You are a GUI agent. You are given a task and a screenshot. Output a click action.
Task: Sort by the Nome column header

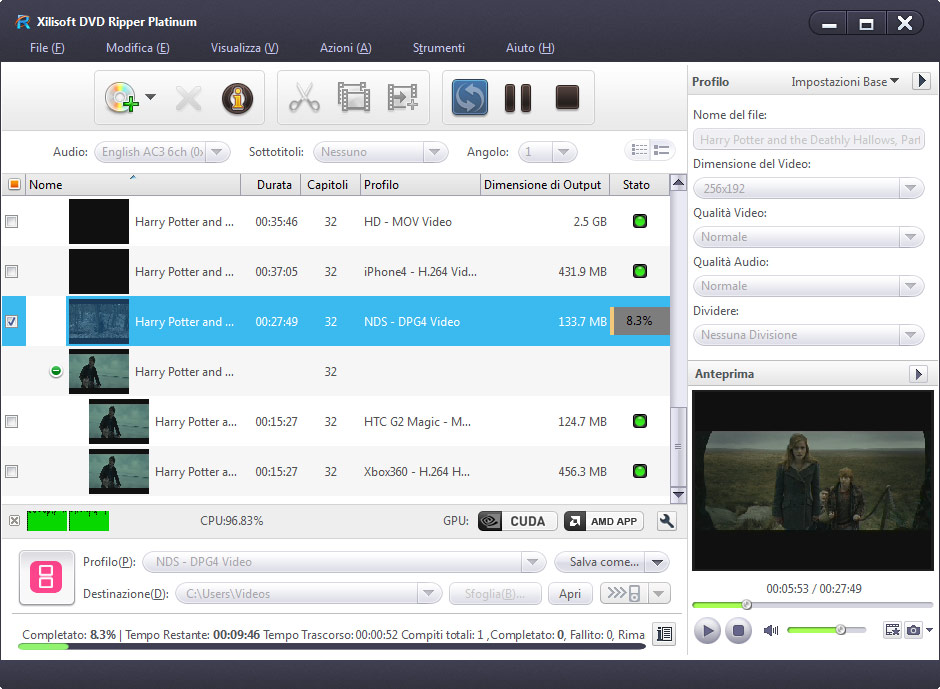click(132, 184)
